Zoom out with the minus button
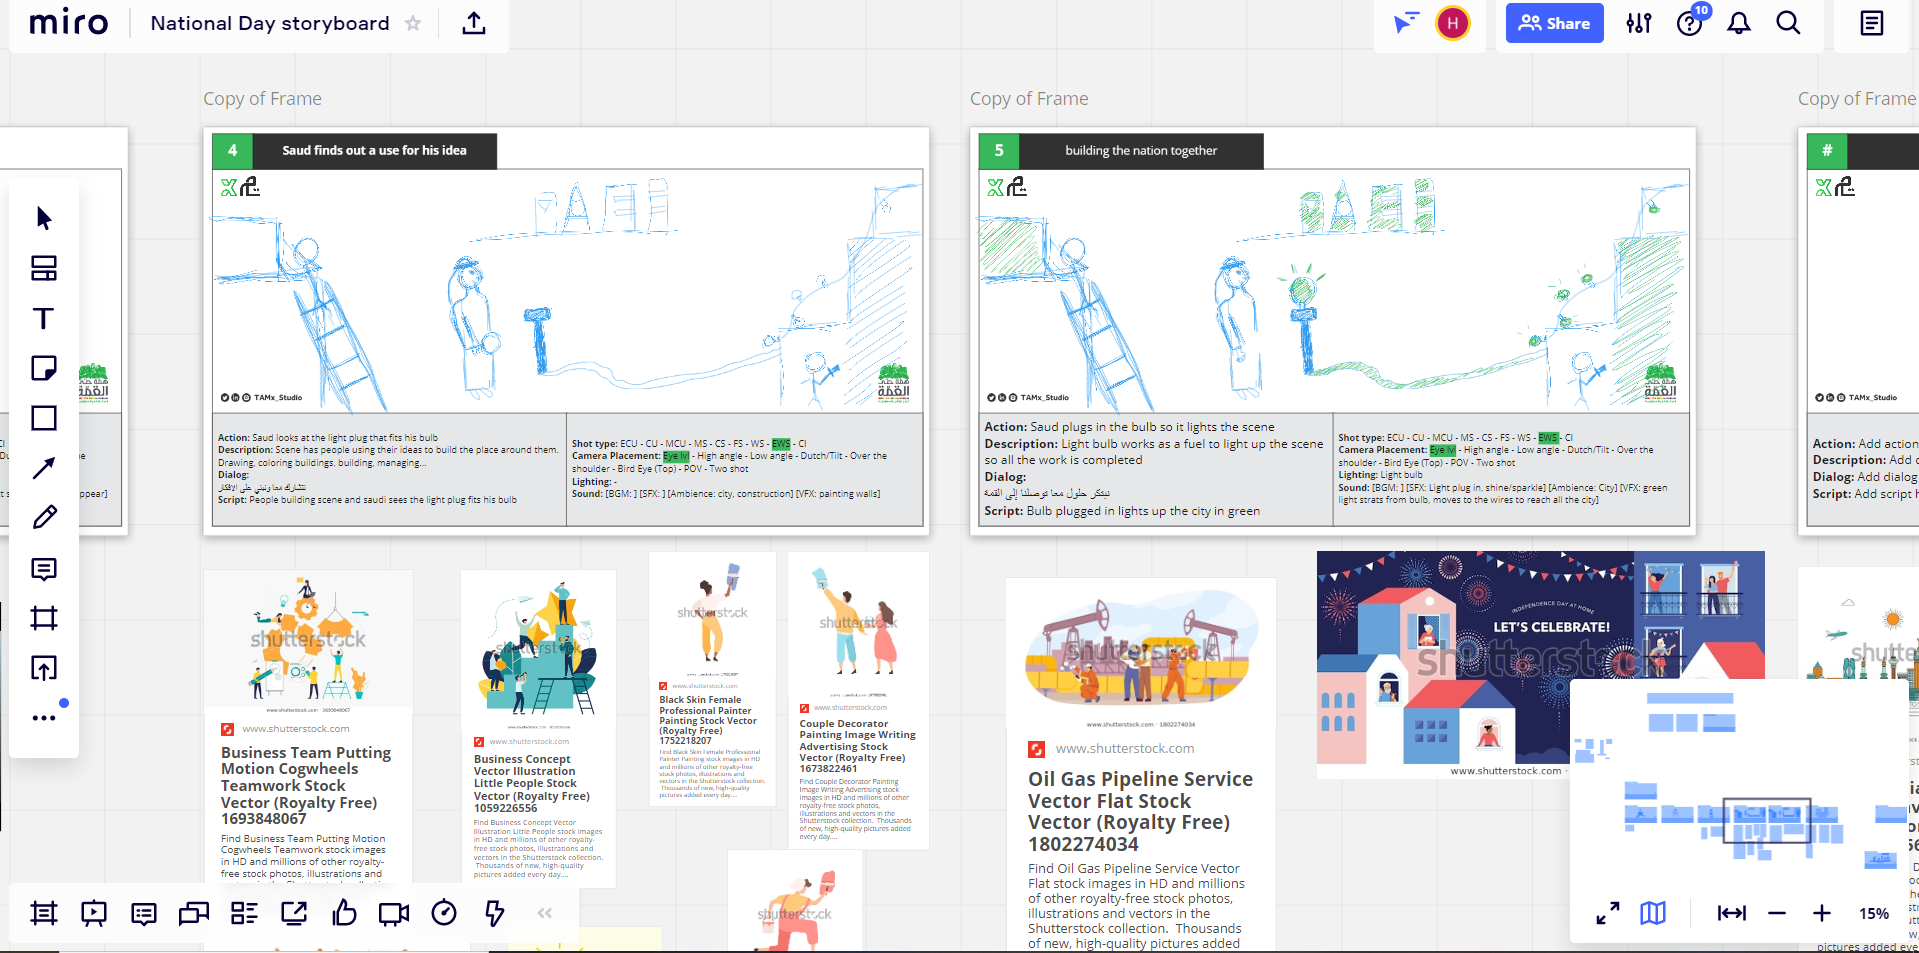This screenshot has width=1919, height=953. pyautogui.click(x=1777, y=913)
